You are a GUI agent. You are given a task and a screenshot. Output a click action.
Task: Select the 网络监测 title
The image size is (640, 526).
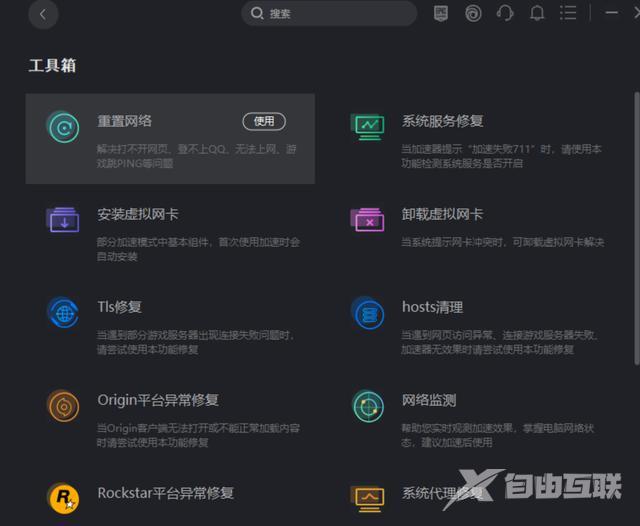tap(429, 400)
